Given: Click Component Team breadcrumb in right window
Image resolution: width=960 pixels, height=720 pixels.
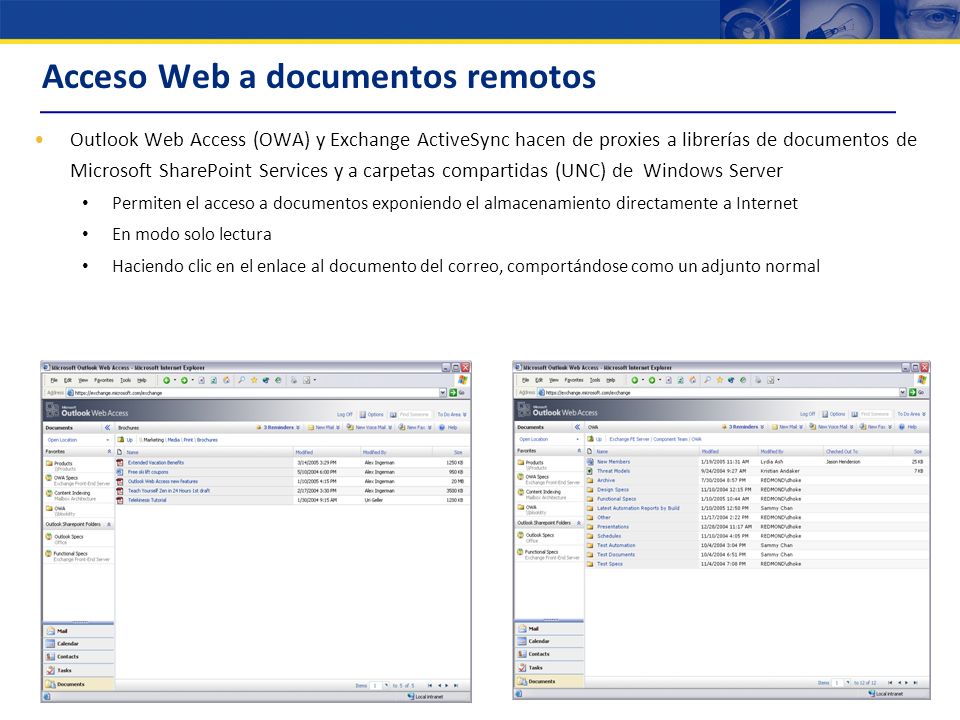Looking at the screenshot, I should pyautogui.click(x=671, y=439).
